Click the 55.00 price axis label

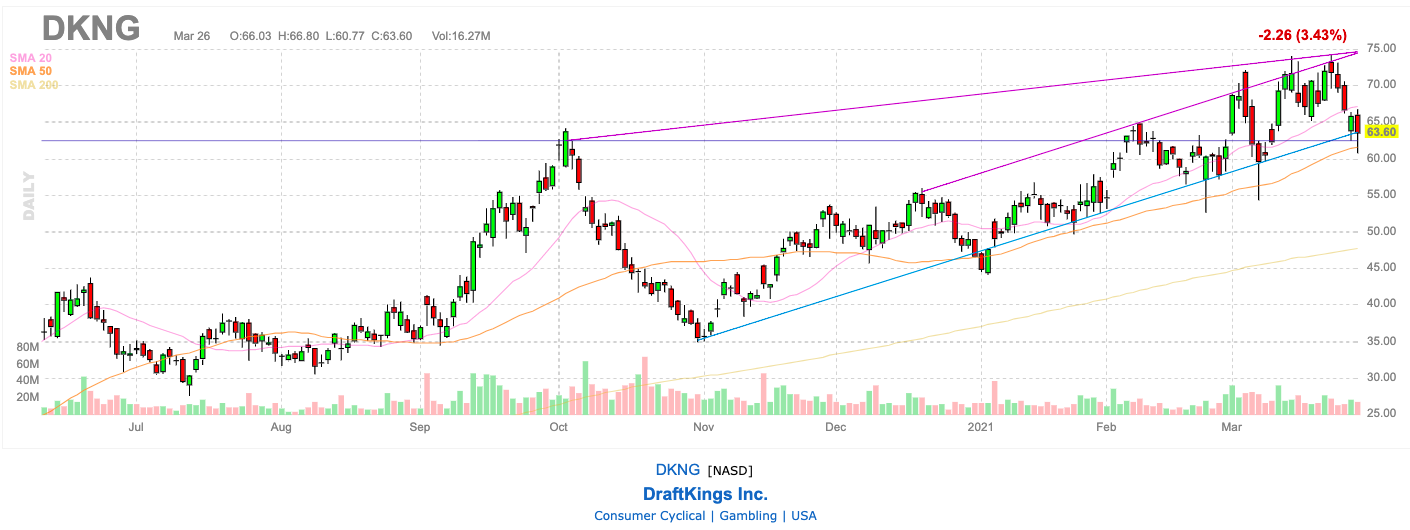[x=1381, y=195]
